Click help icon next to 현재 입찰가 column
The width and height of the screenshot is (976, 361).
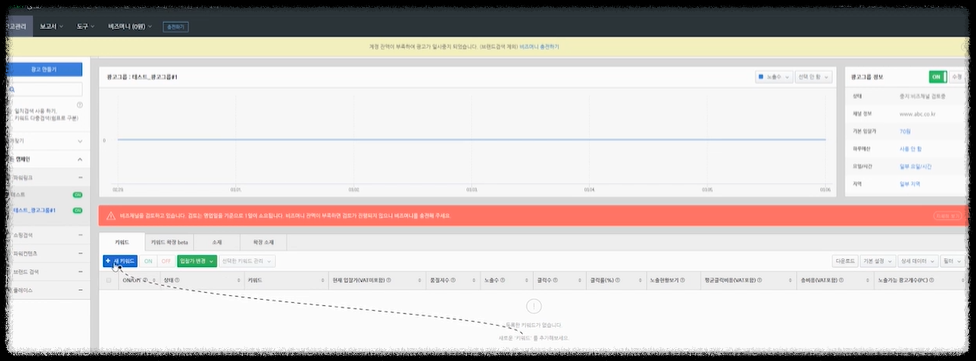coord(389,280)
